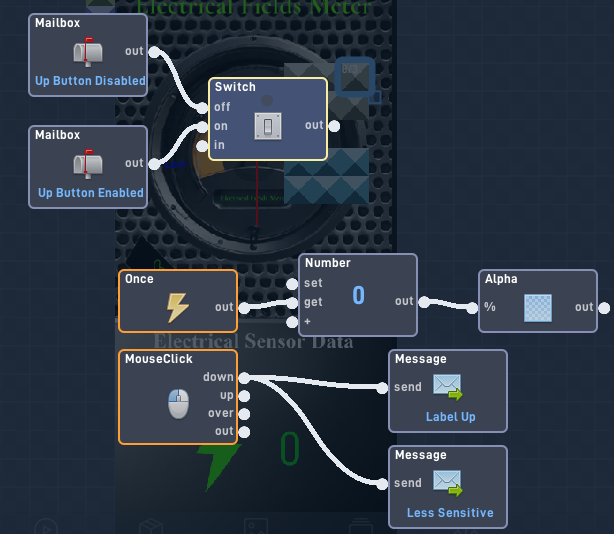Click the Switch node 'out' output port
The width and height of the screenshot is (614, 534).
point(334,126)
